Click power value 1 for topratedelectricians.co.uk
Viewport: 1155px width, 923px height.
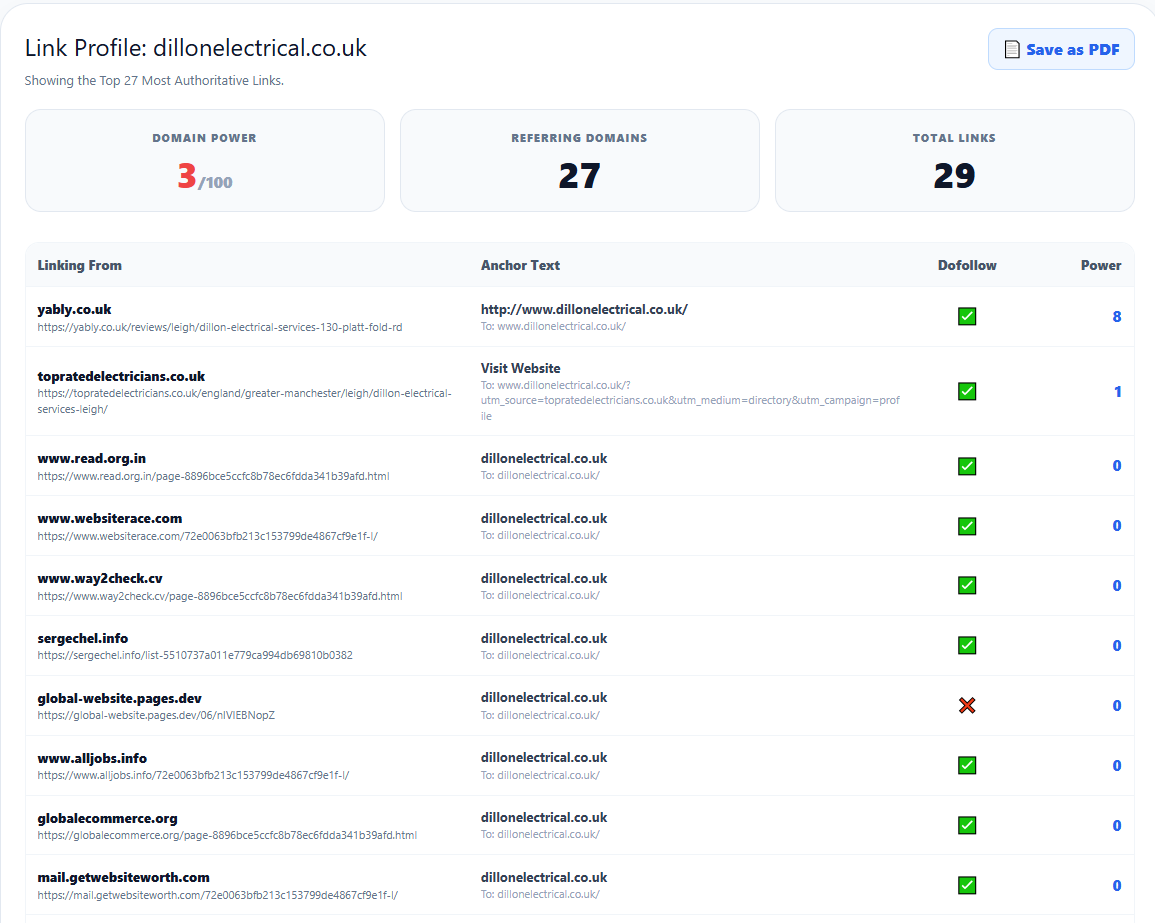(x=1117, y=392)
